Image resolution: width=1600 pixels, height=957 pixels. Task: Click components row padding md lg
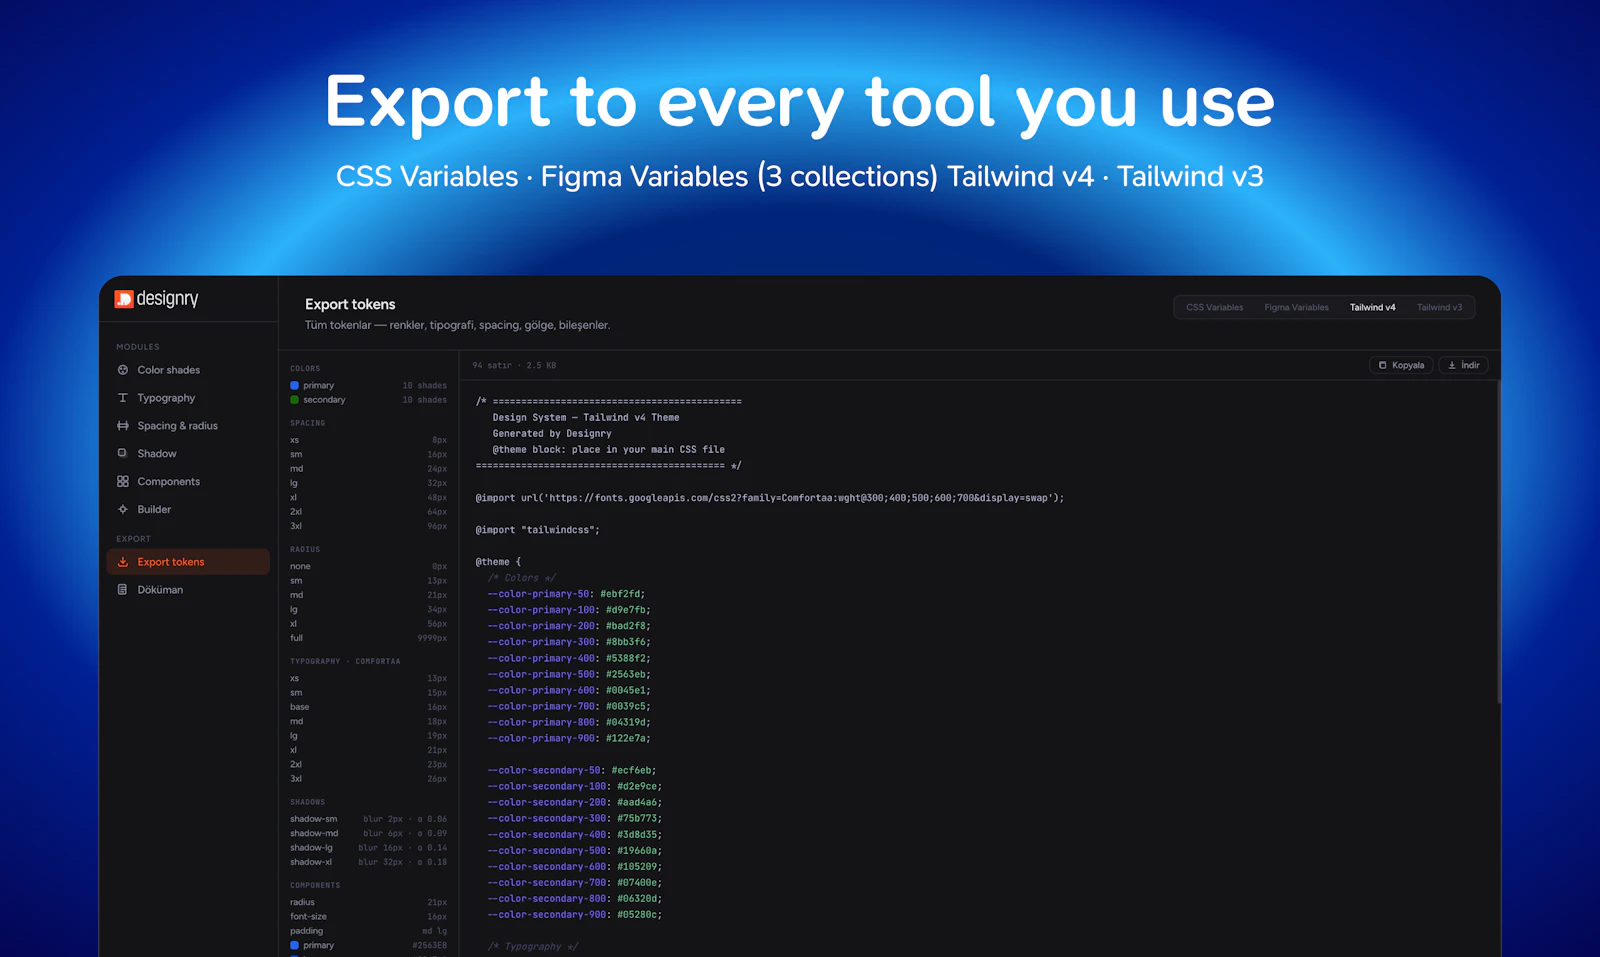(x=368, y=931)
